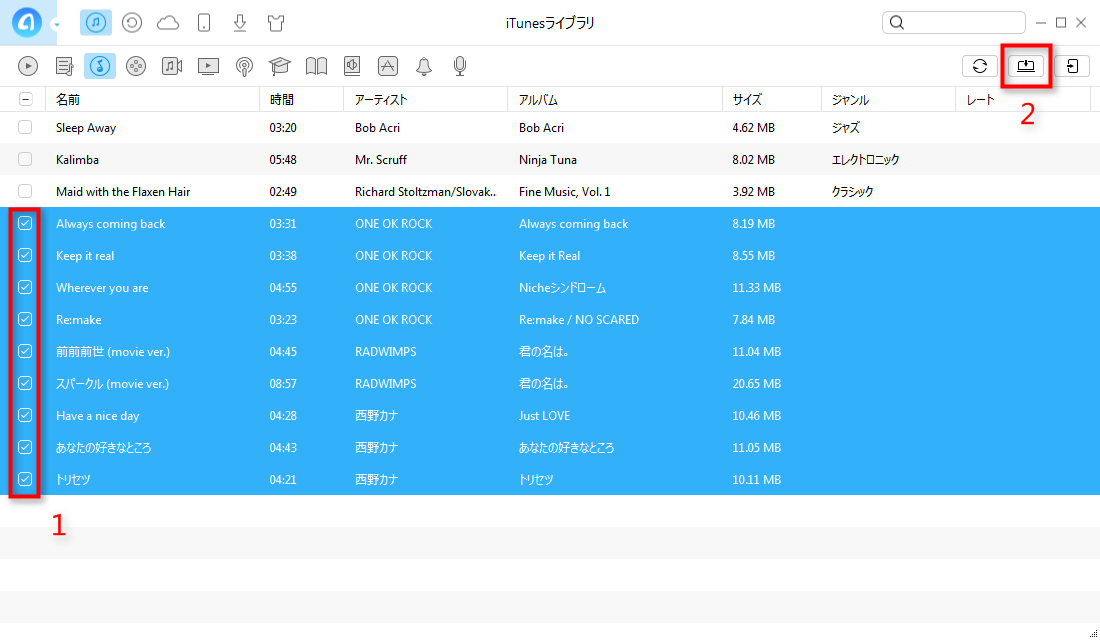Click the album "Nicheシンドローム"
Screen dimensions: 1100x640
(563, 288)
